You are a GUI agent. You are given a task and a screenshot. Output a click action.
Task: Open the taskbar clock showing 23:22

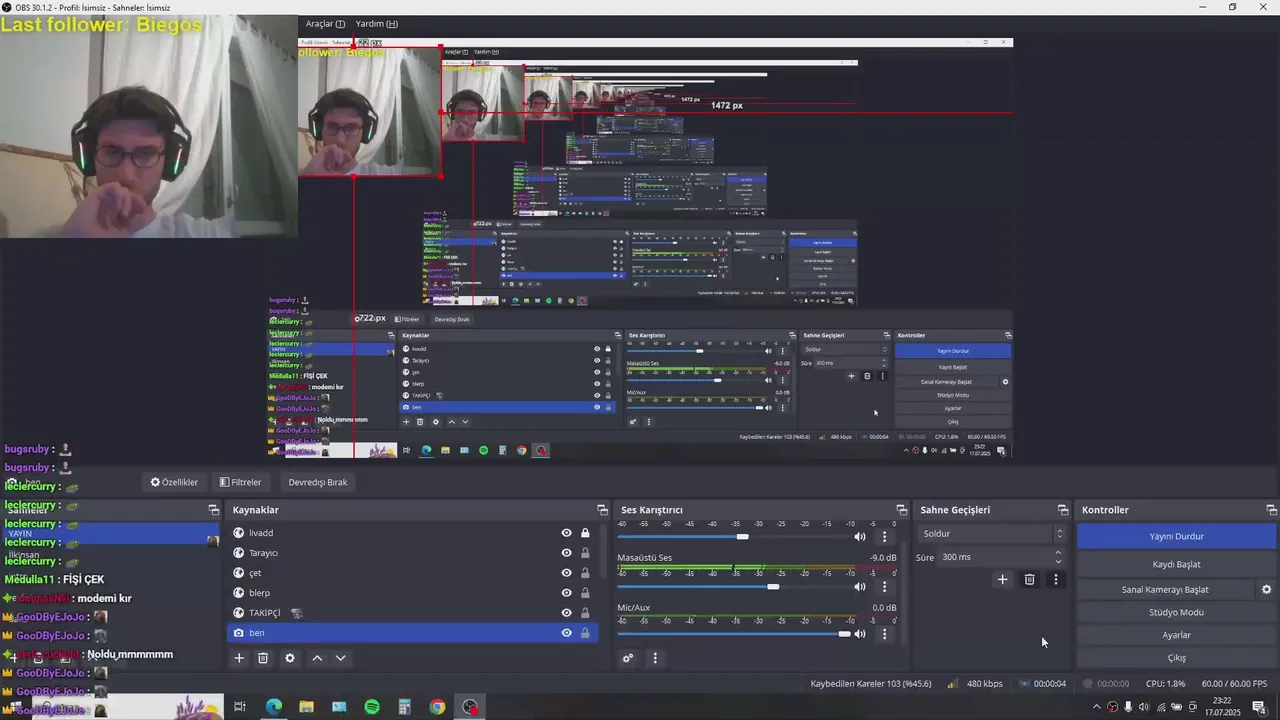coord(1221,707)
